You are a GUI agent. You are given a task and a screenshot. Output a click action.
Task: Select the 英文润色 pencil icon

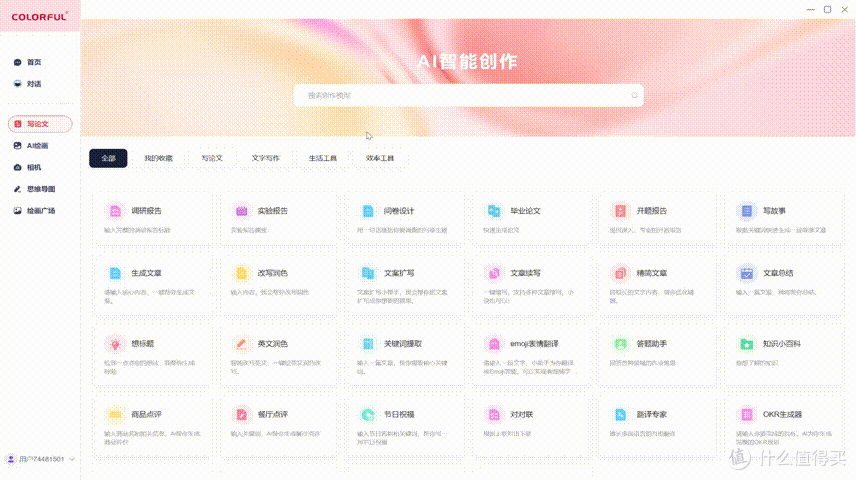pyautogui.click(x=241, y=344)
